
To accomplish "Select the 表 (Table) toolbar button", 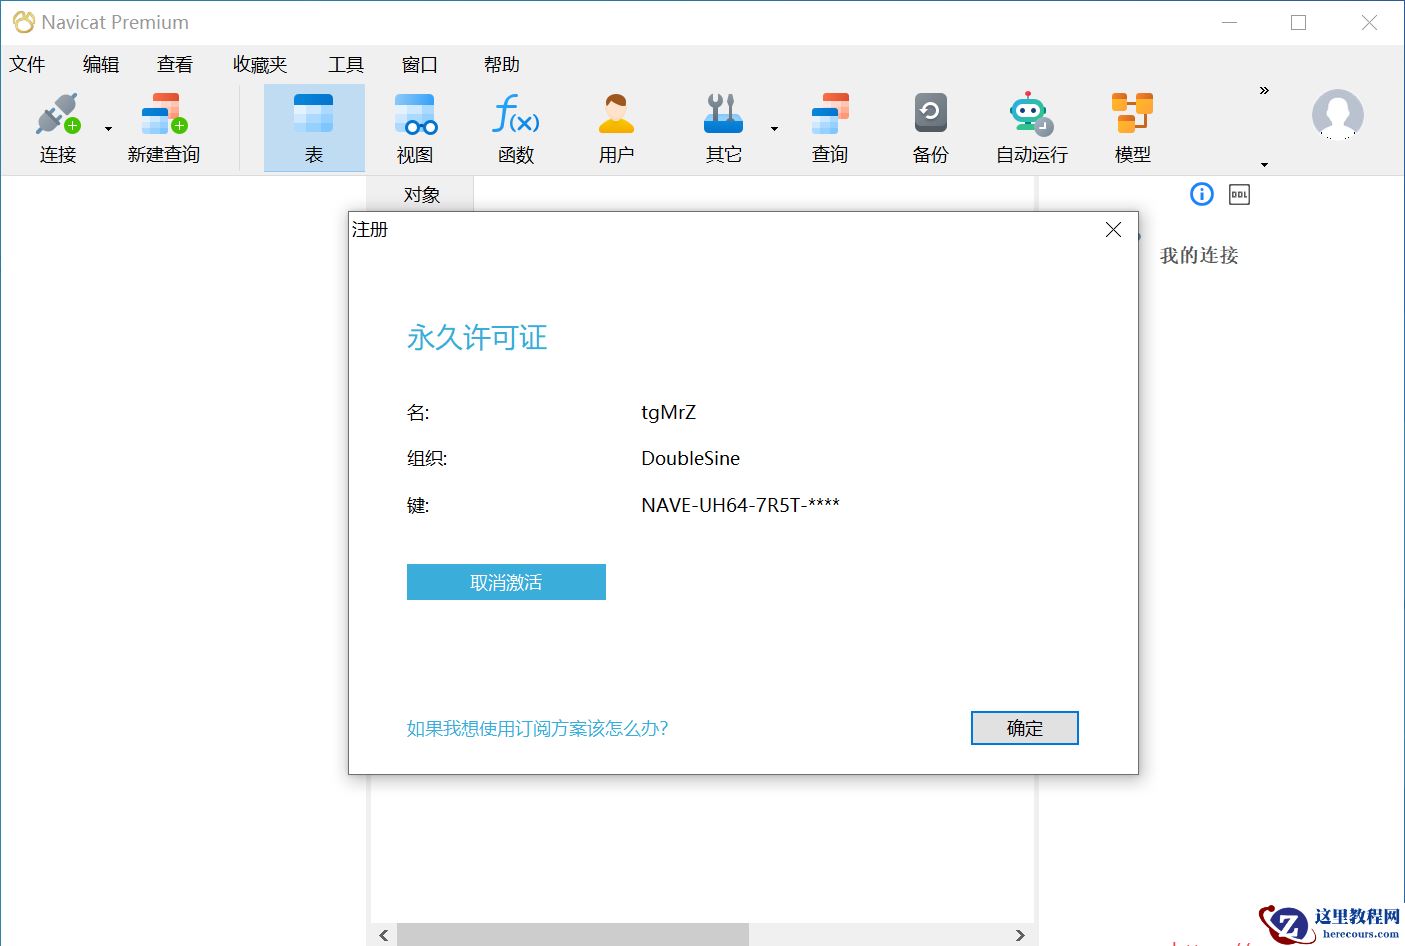I will point(314,128).
